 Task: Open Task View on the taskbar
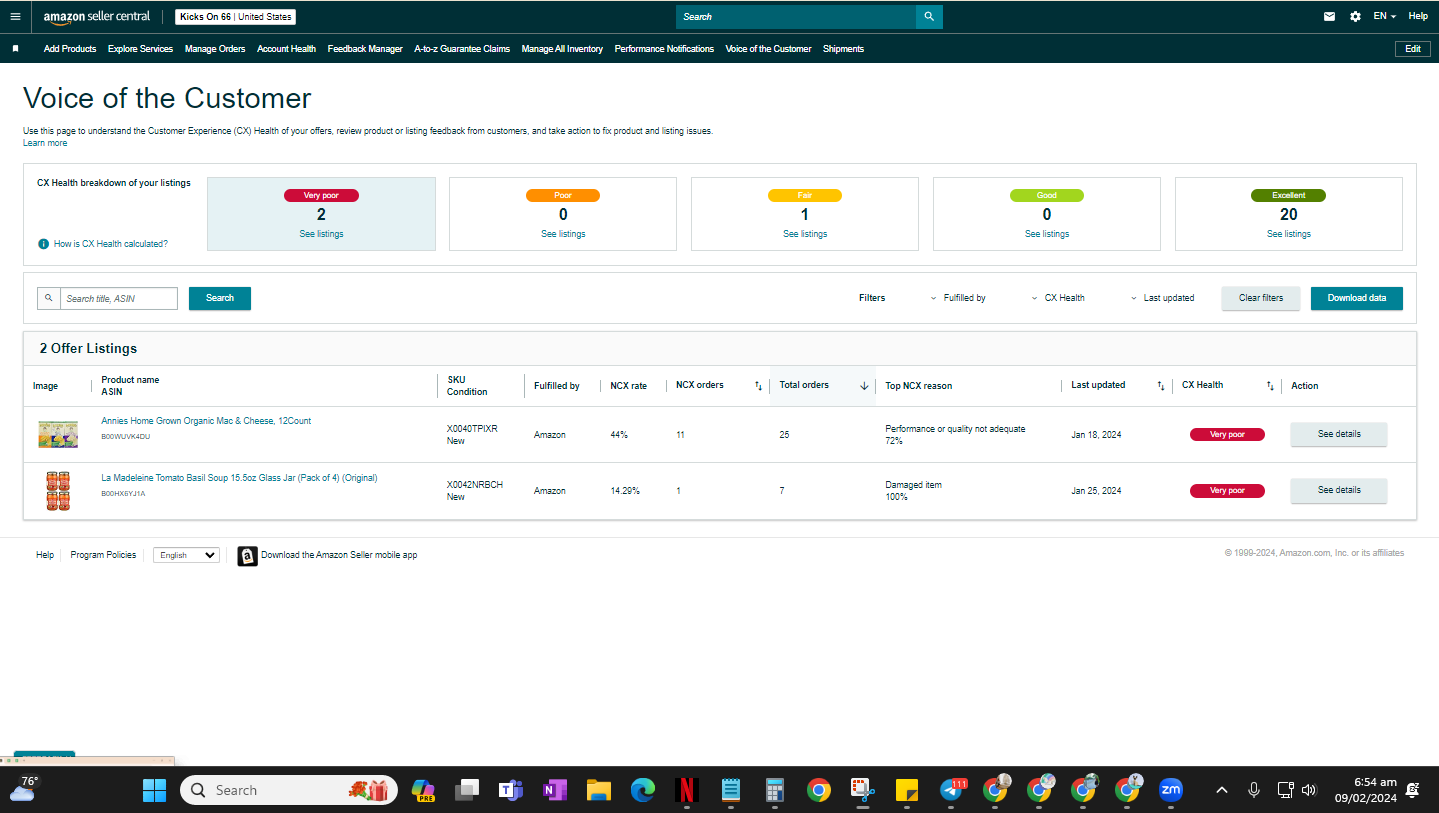[467, 790]
